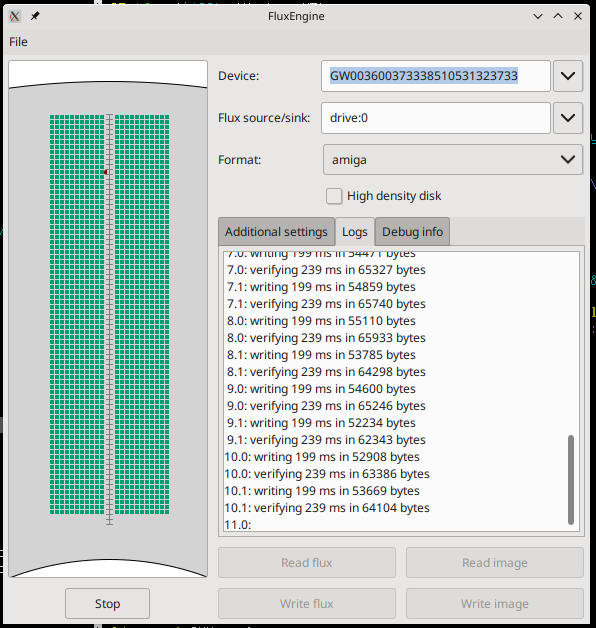Minimize the FluxEngine window

pos(538,16)
